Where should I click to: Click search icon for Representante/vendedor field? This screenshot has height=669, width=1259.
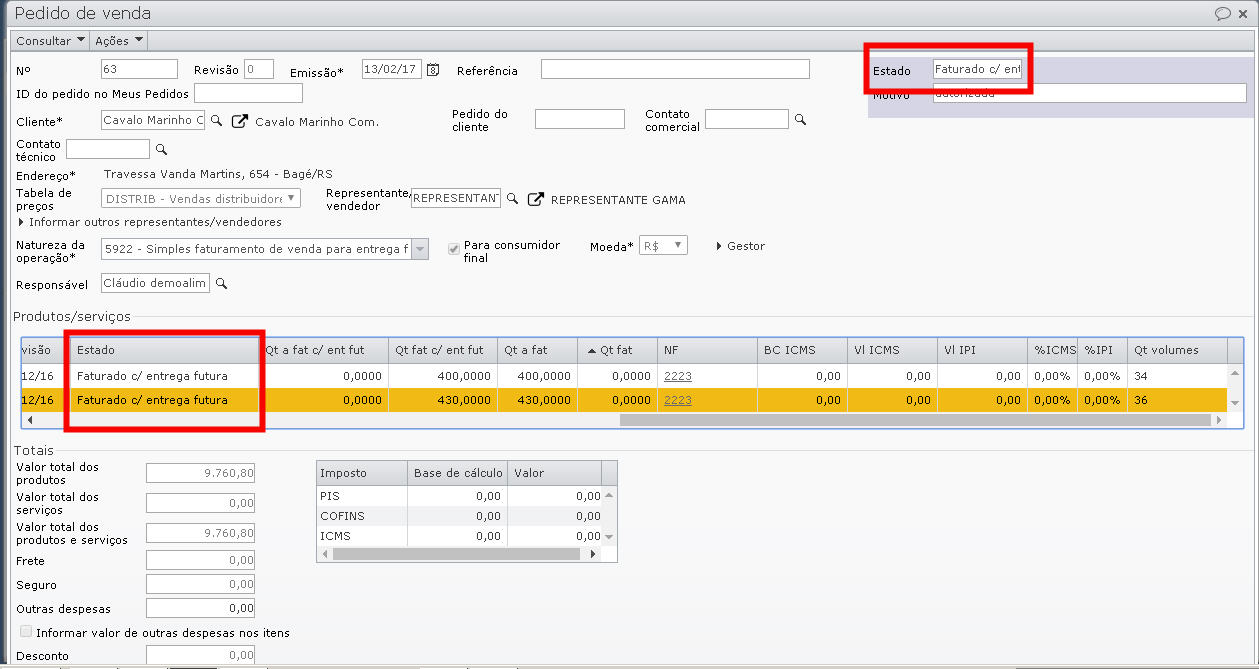[512, 199]
